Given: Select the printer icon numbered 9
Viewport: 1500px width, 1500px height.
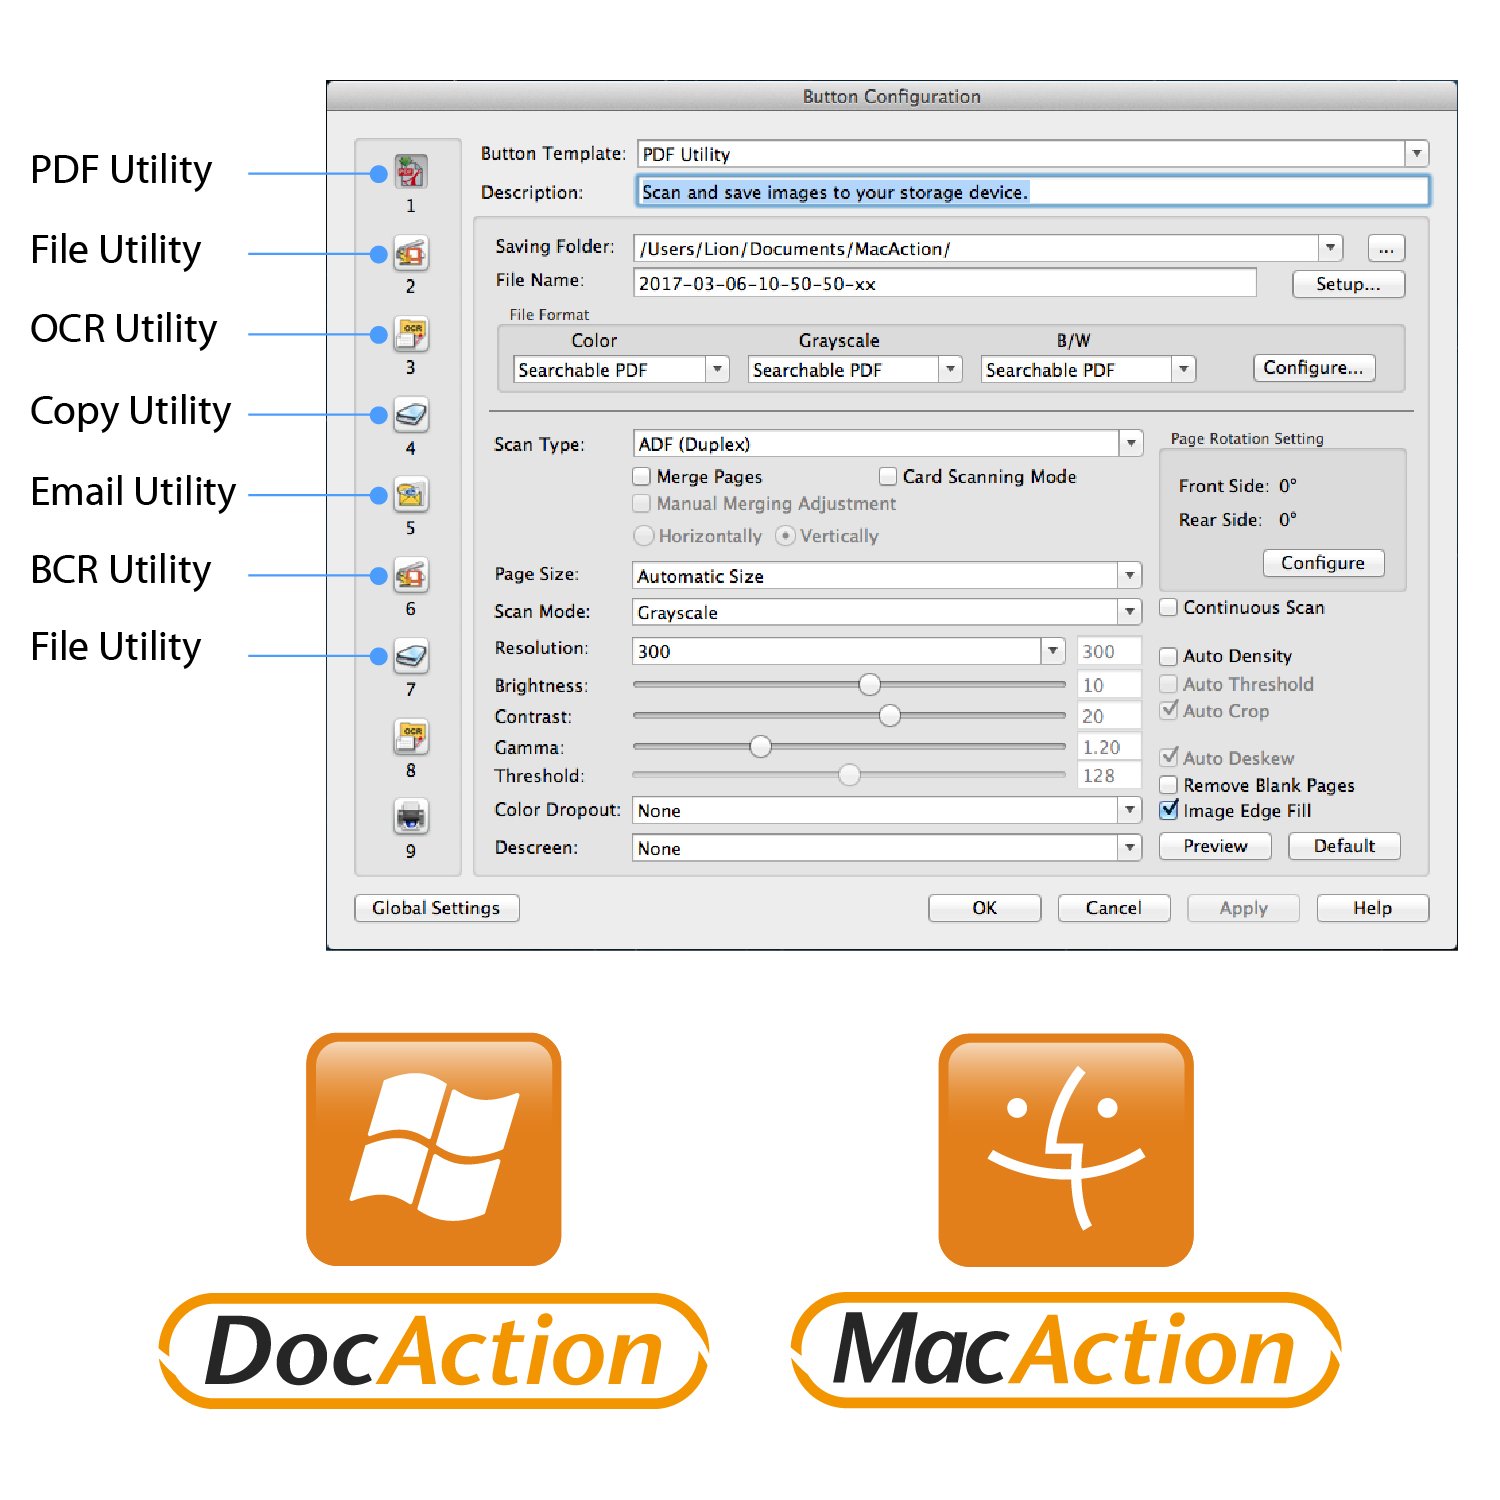Looking at the screenshot, I should pos(410,817).
